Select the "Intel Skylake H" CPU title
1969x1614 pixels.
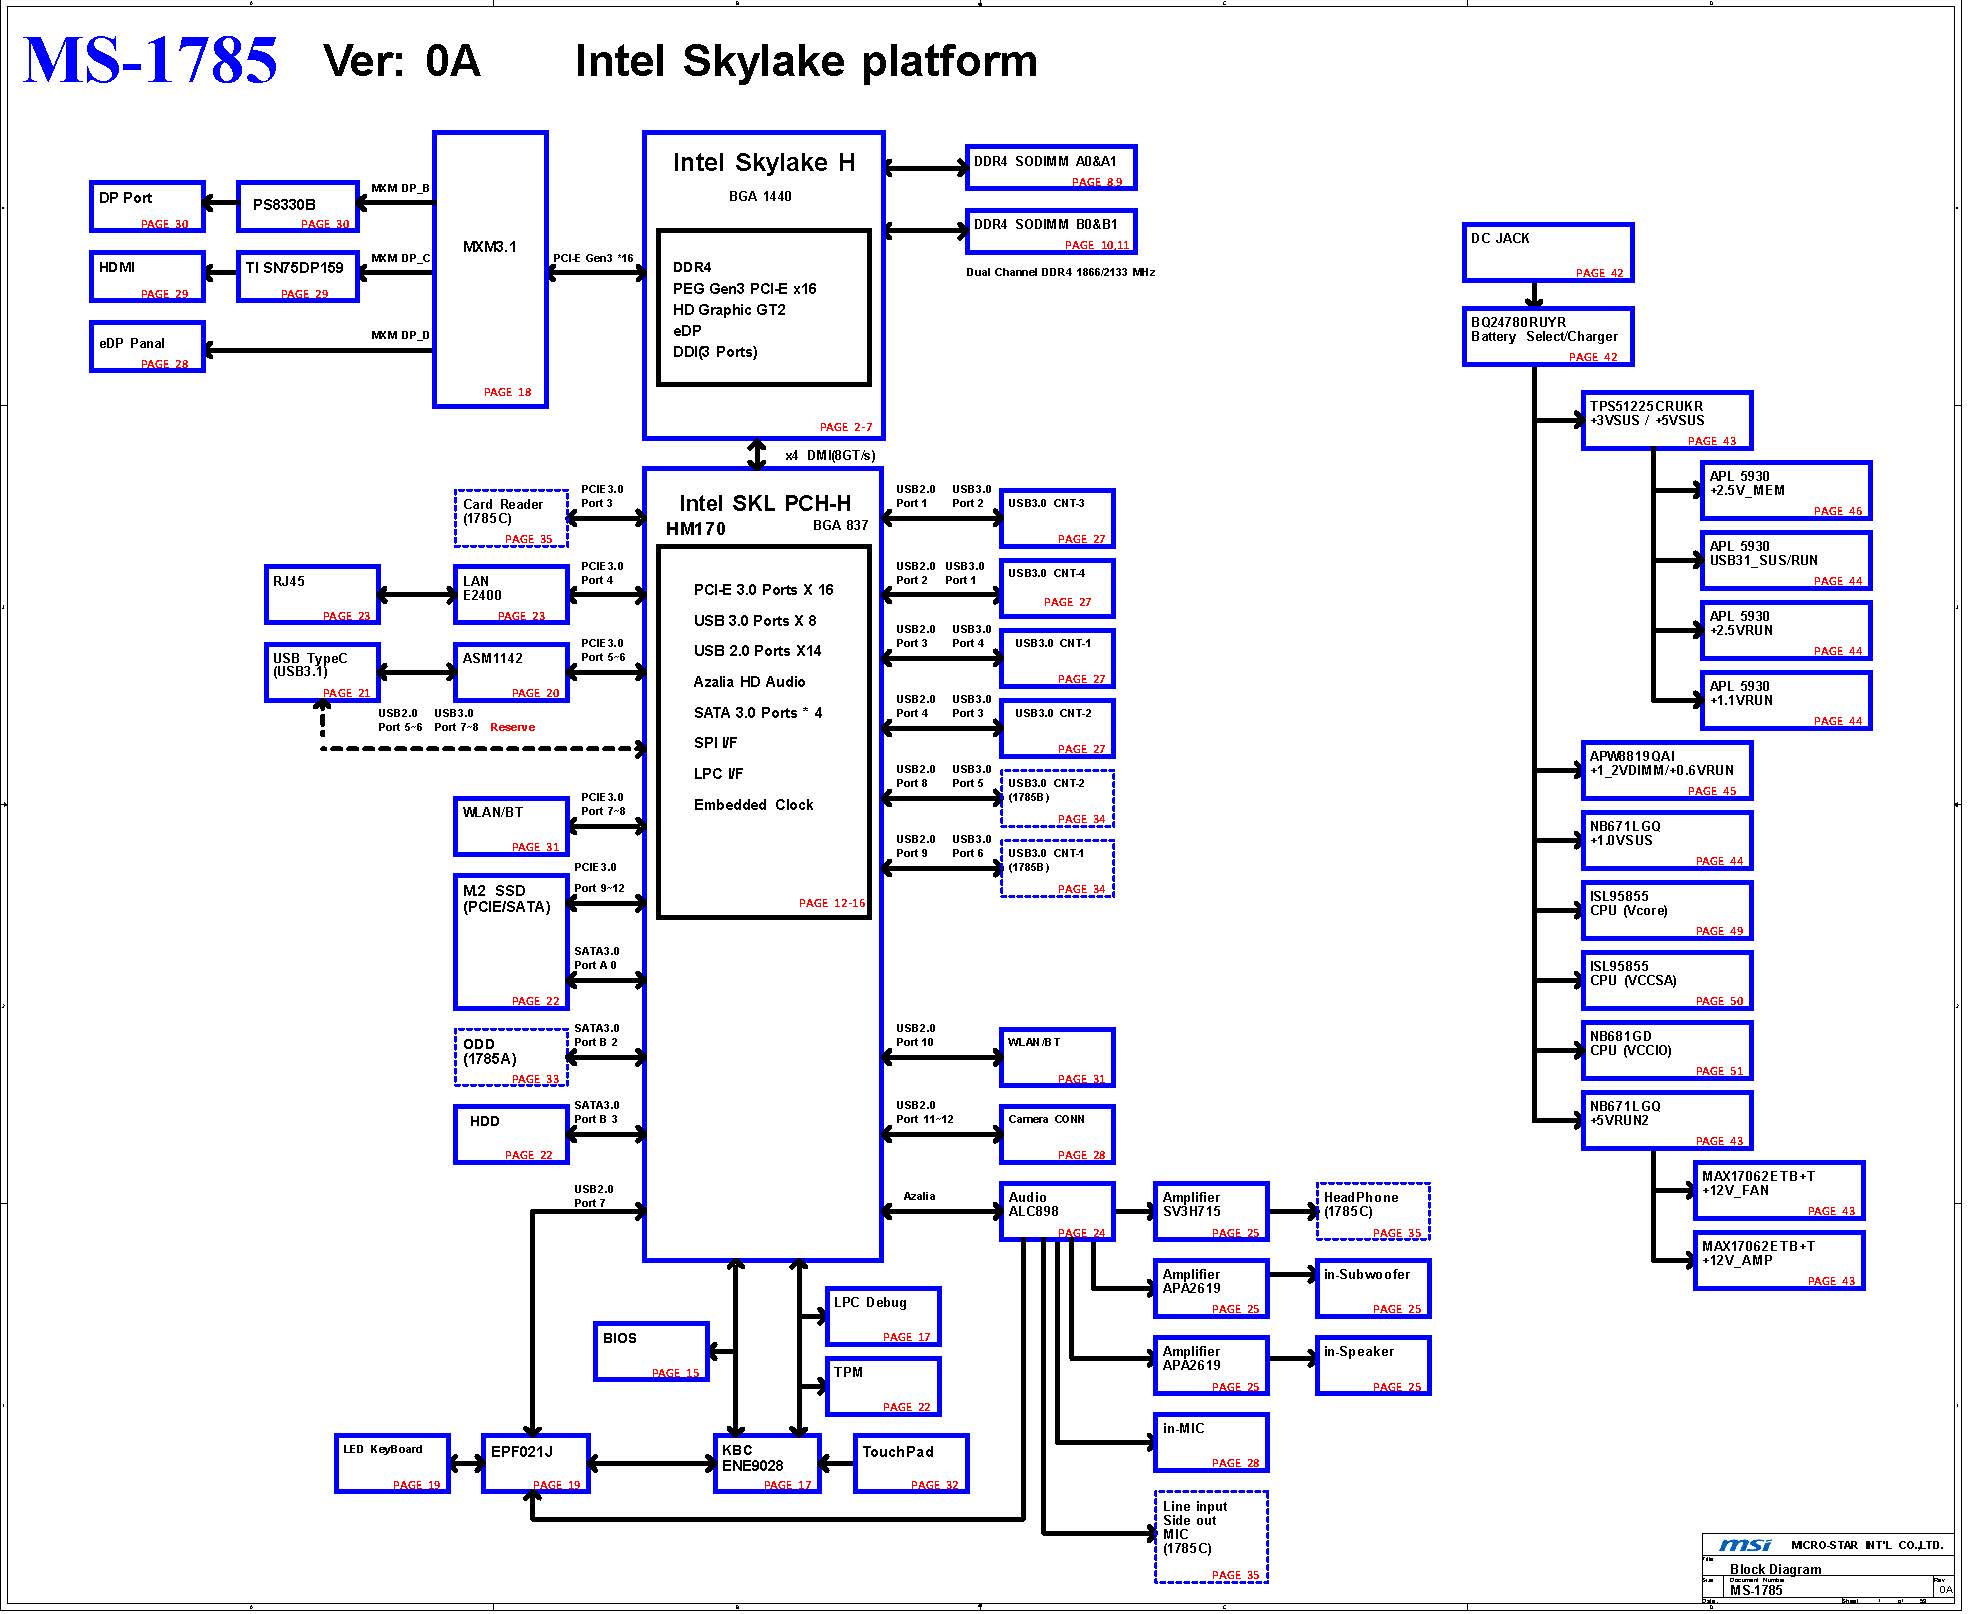click(x=764, y=163)
